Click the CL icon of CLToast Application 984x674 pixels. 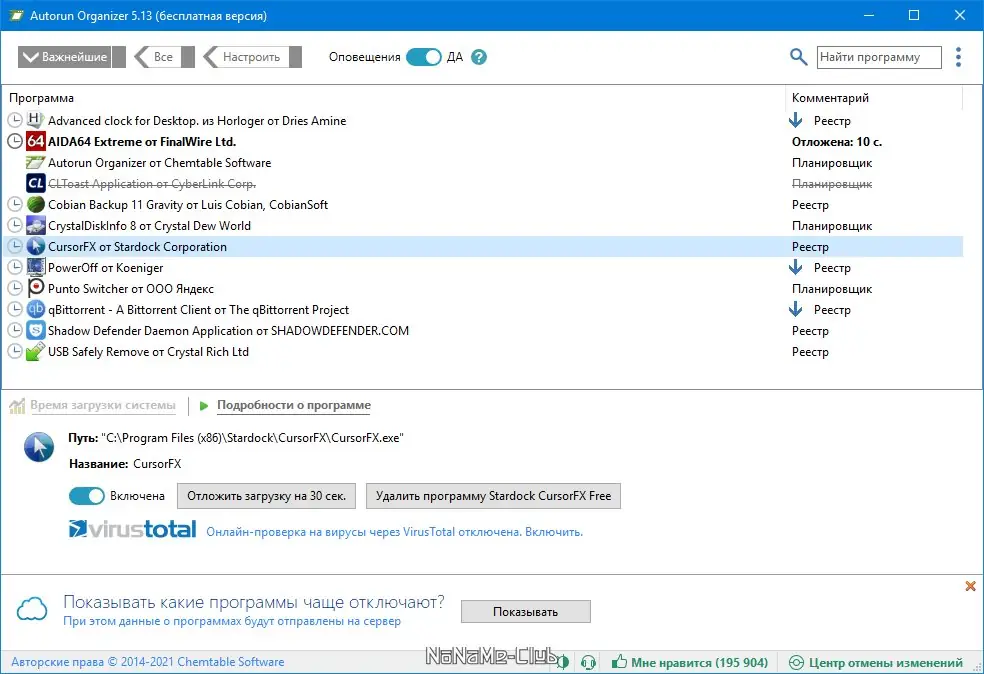point(36,183)
